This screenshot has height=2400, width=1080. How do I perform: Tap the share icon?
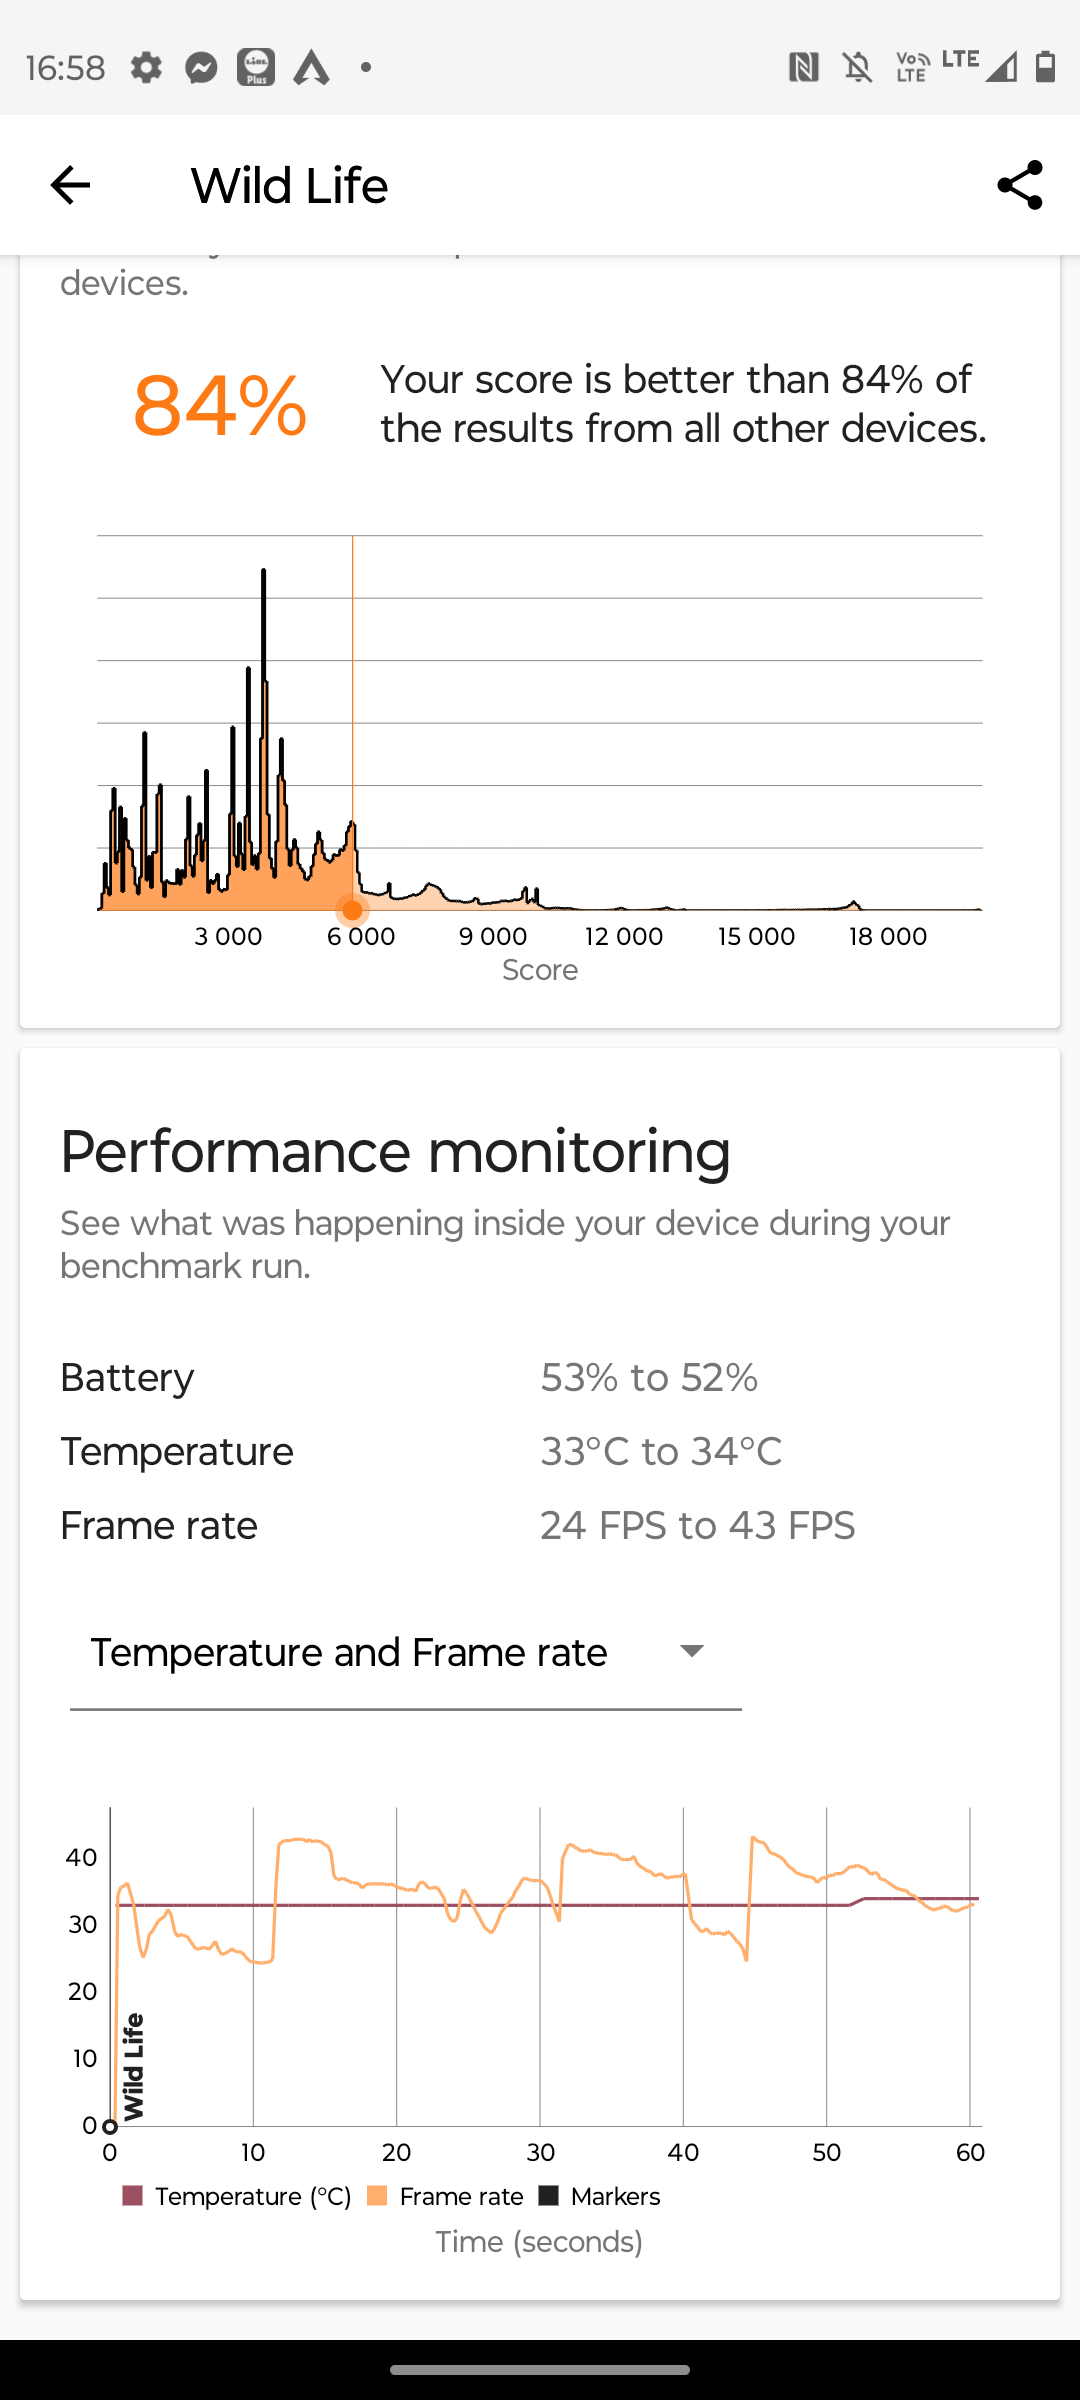tap(1020, 185)
